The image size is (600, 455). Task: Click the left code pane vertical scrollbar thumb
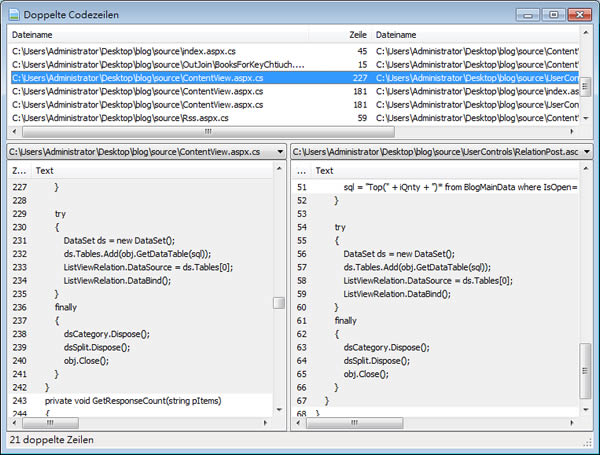tap(280, 302)
